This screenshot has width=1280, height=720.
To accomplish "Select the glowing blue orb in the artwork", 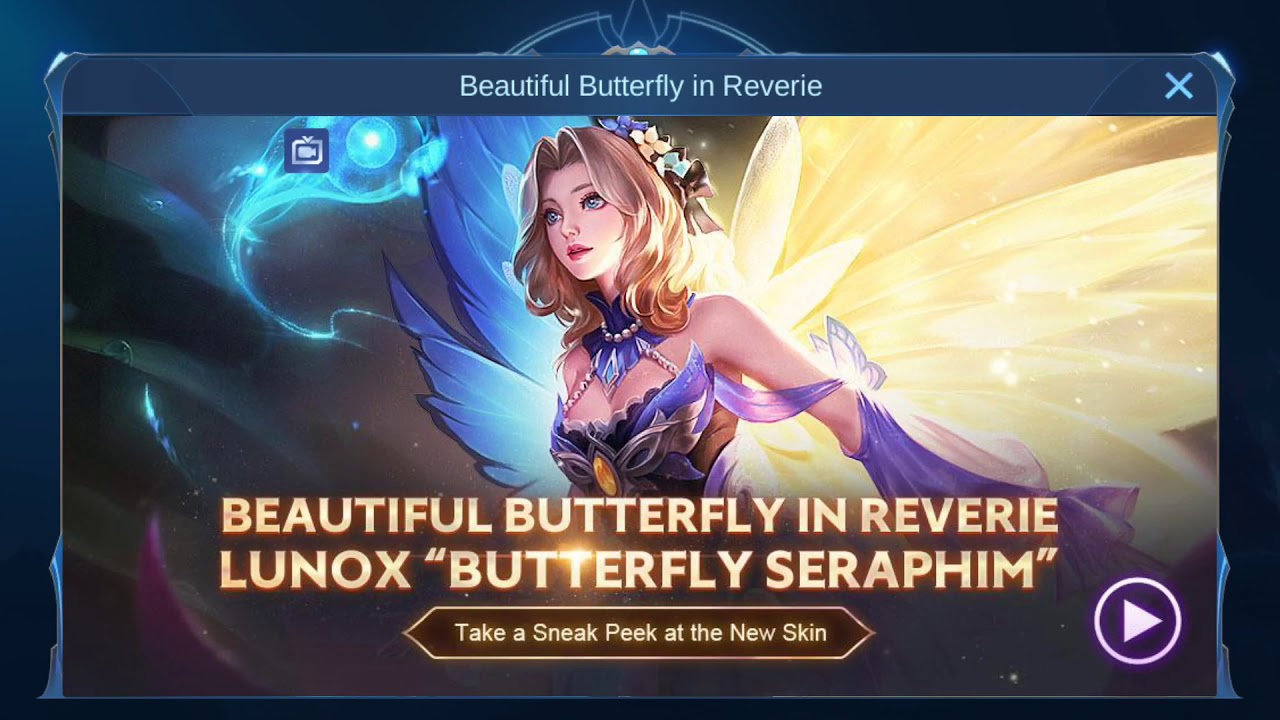I will click(371, 142).
